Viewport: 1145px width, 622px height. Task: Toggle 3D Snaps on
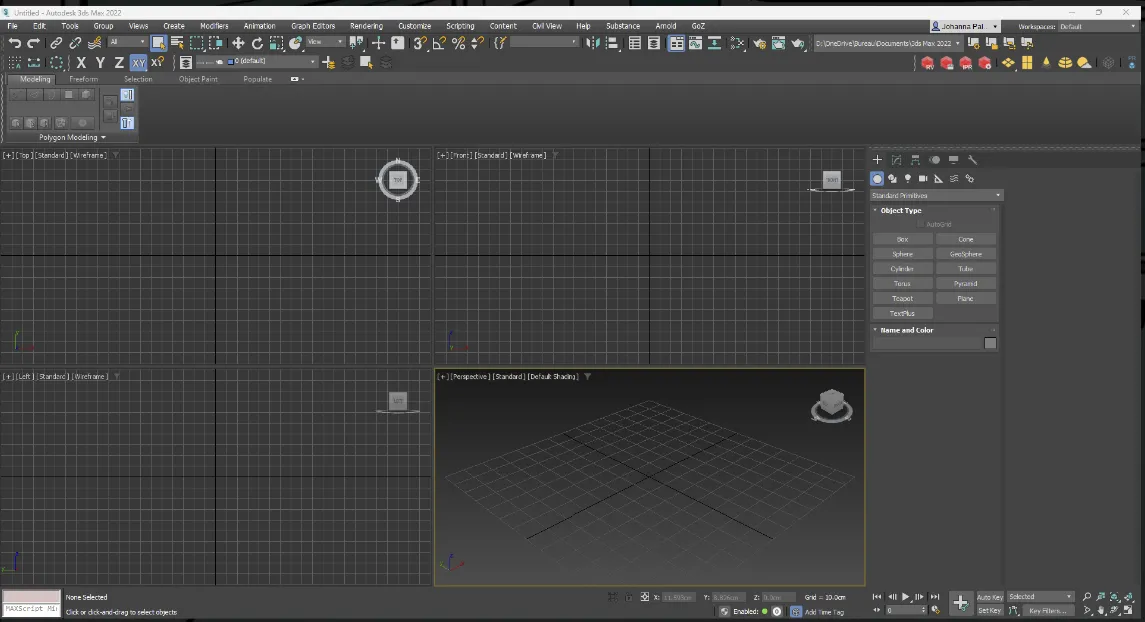click(x=420, y=43)
